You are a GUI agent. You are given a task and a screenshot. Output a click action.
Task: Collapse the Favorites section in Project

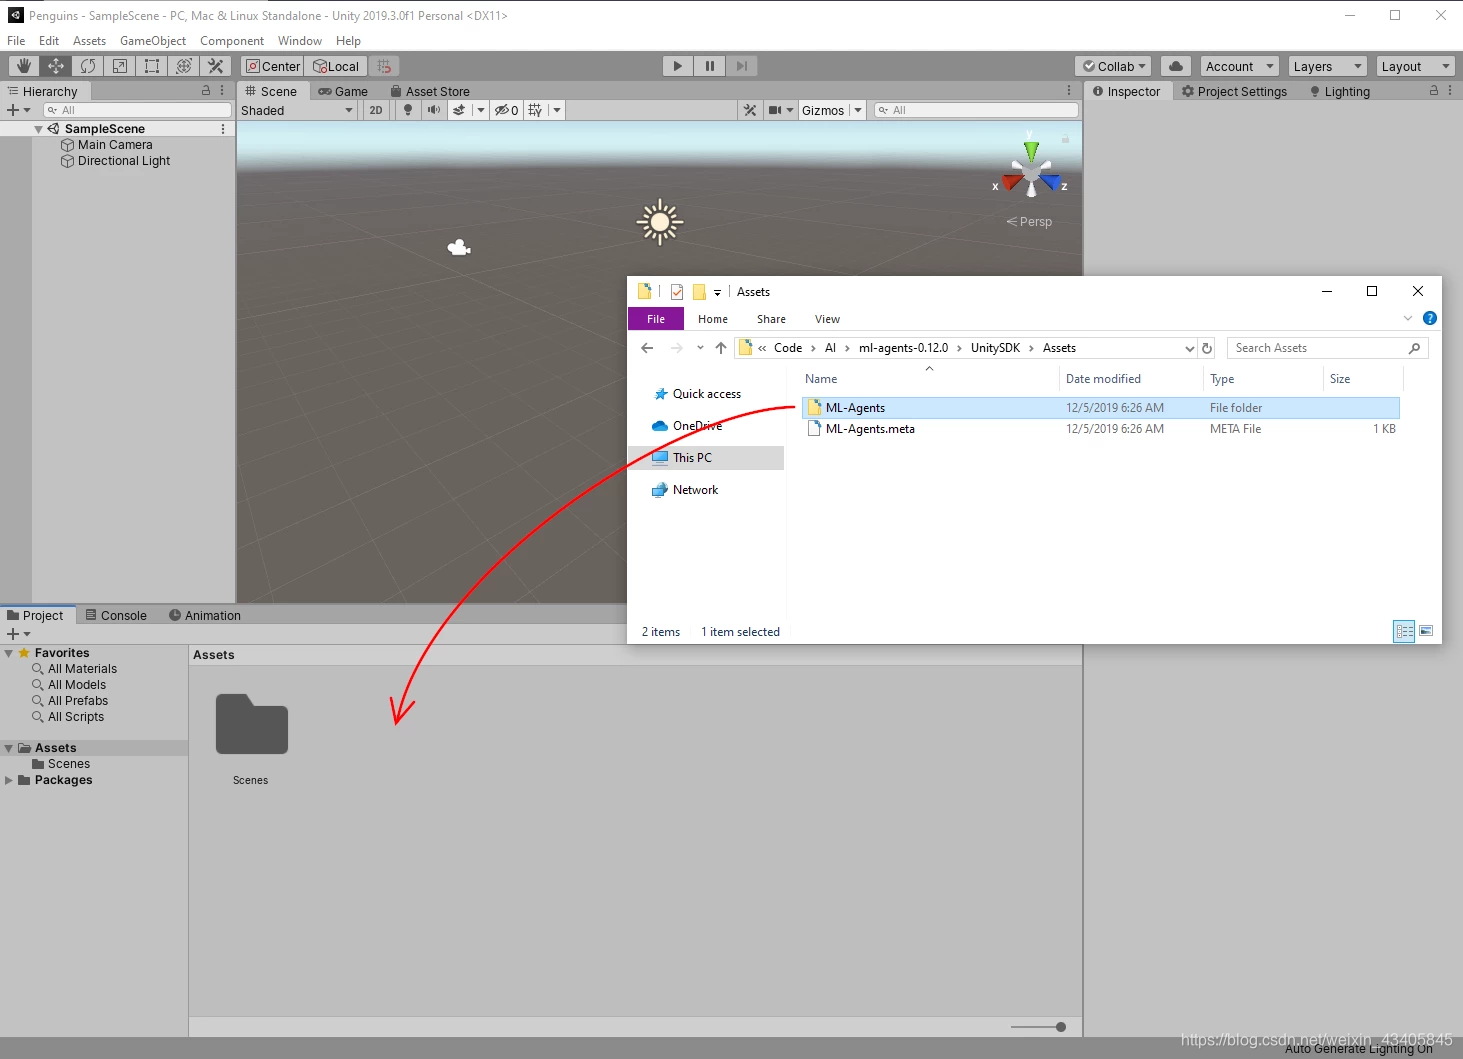coord(9,653)
